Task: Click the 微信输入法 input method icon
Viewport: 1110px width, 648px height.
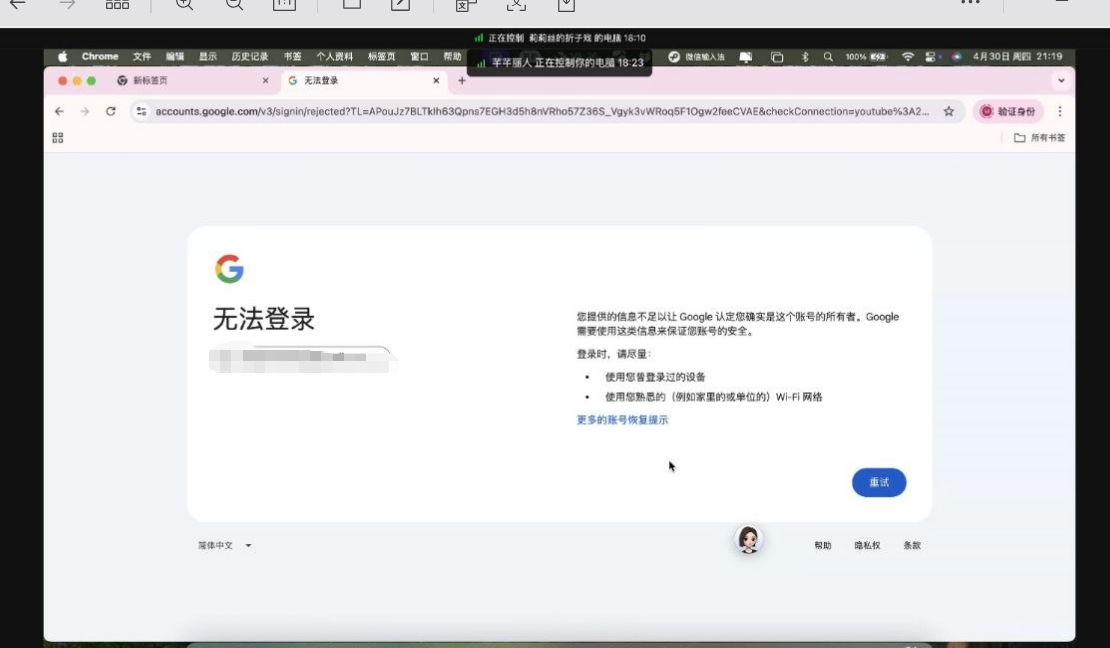Action: [x=697, y=57]
